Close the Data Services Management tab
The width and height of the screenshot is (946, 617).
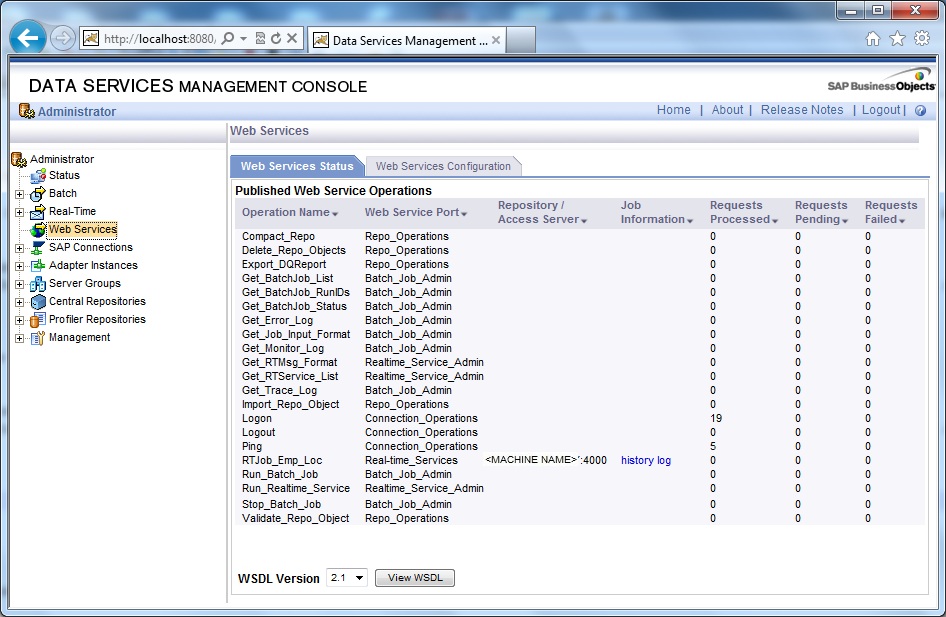496,40
